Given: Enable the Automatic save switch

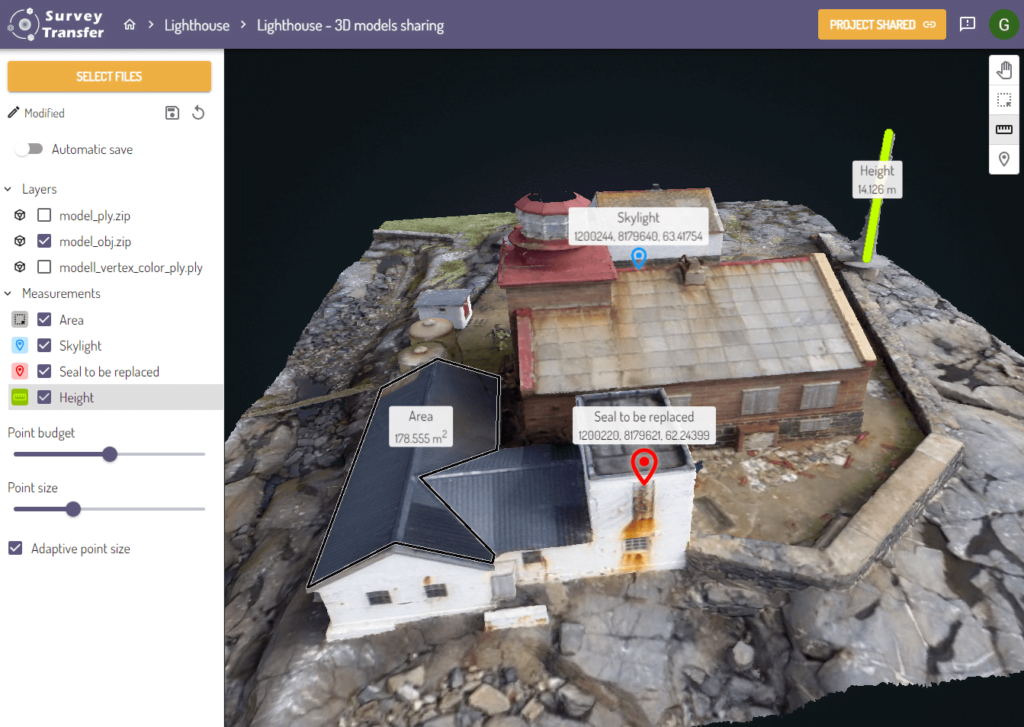Looking at the screenshot, I should point(29,149).
